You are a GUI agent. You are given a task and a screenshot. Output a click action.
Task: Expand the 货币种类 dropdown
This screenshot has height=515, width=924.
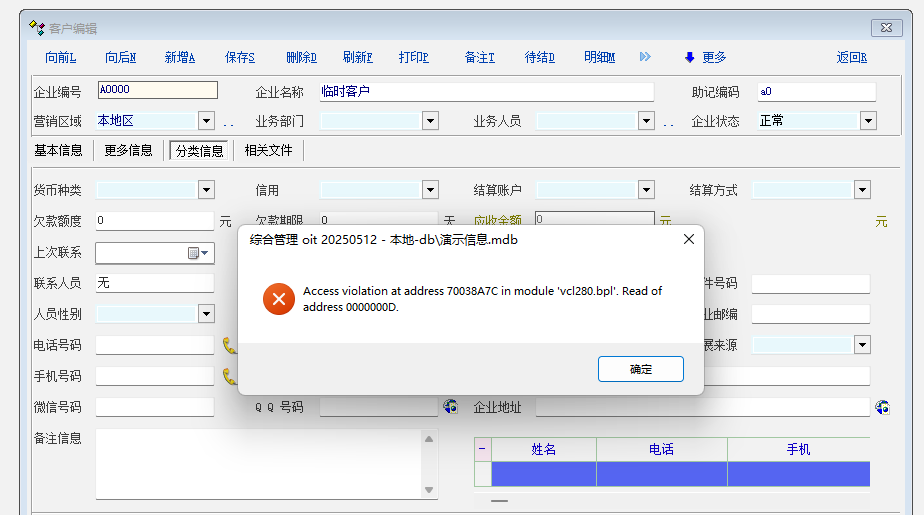click(x=206, y=190)
